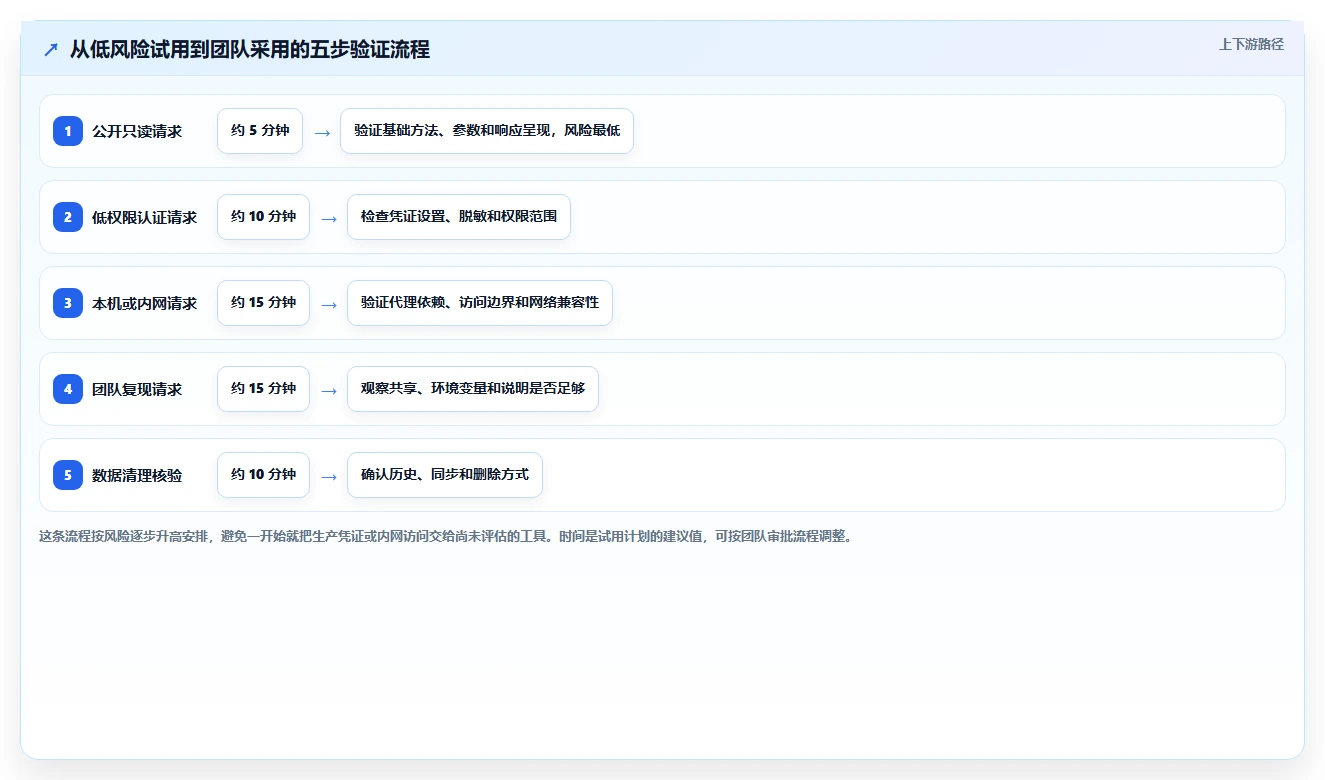Click the '本机或内网请求' step title
Viewport: 1325px width, 780px height.
[x=145, y=303]
